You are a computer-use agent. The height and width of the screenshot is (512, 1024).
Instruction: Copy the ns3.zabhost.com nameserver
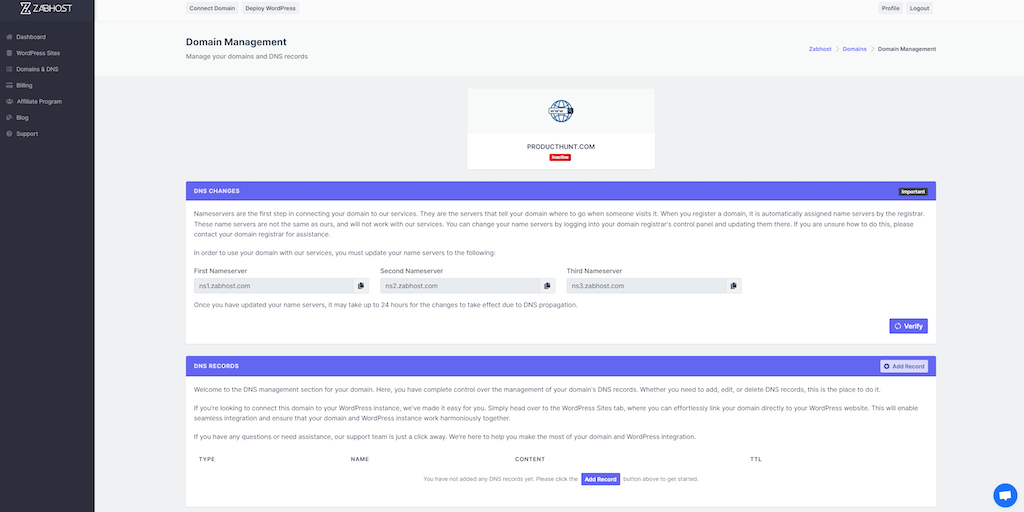(733, 286)
